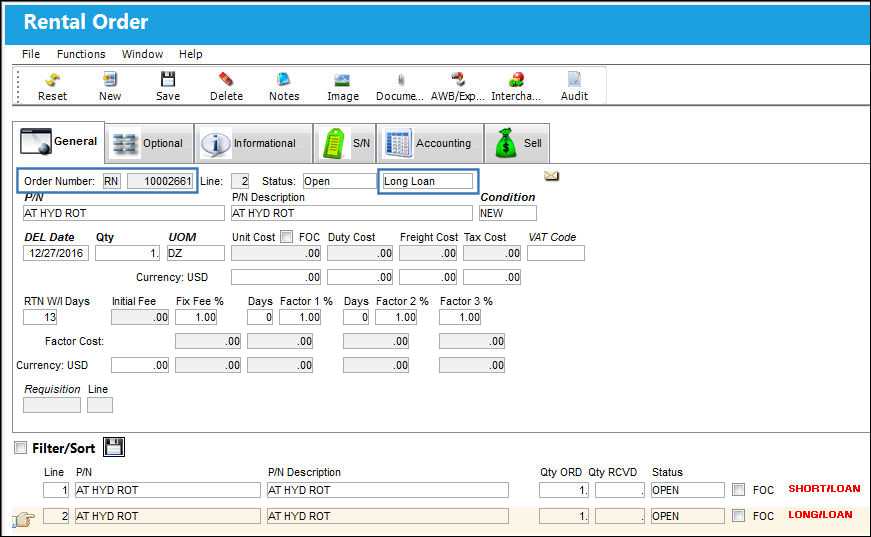This screenshot has height=537, width=871.
Task: Open the Image toolbar button
Action: coord(342,80)
